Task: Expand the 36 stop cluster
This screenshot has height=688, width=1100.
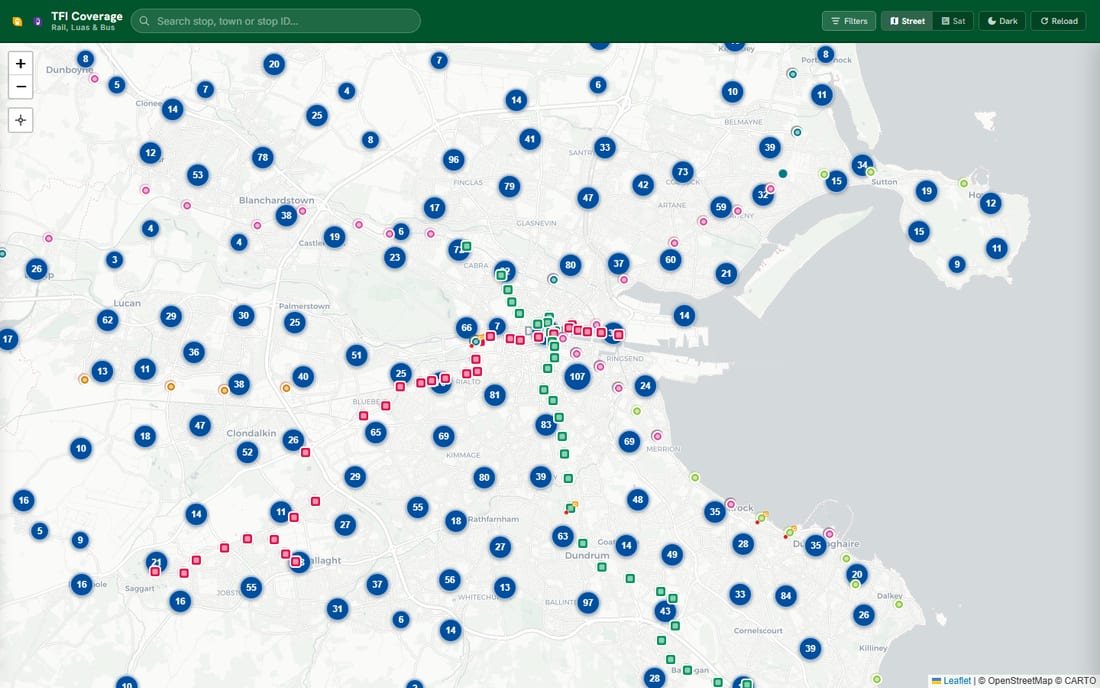Action: (x=194, y=352)
